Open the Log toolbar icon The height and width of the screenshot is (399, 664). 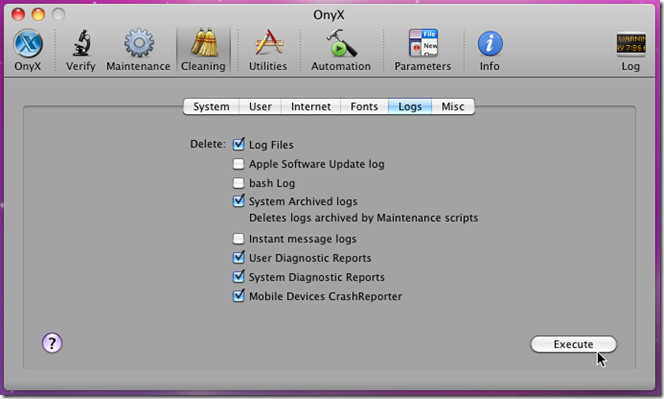click(631, 44)
